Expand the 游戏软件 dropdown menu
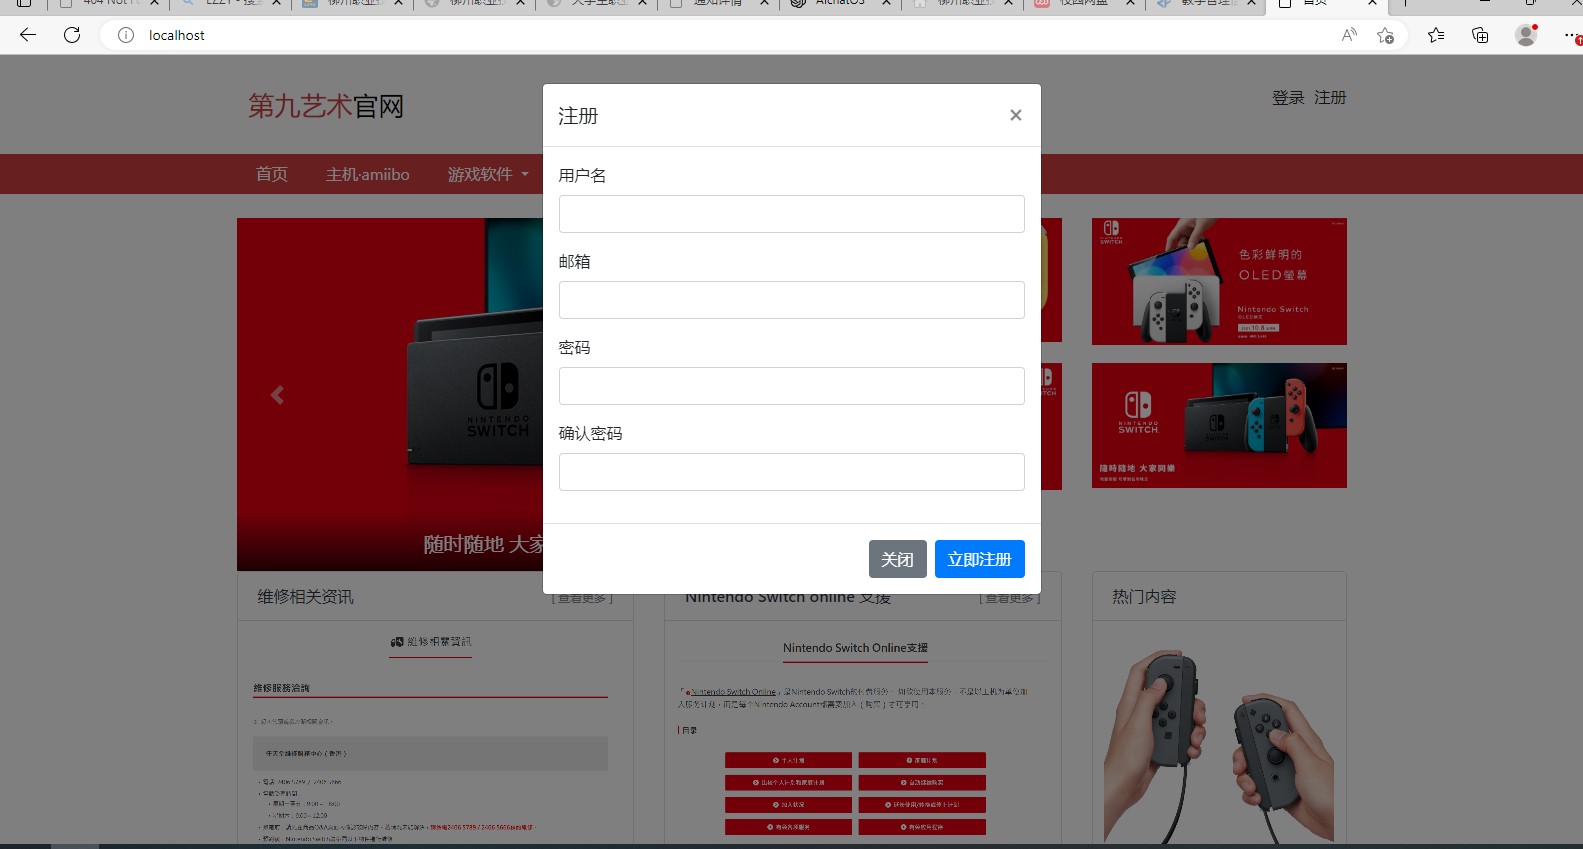The image size is (1583, 849). pos(488,174)
